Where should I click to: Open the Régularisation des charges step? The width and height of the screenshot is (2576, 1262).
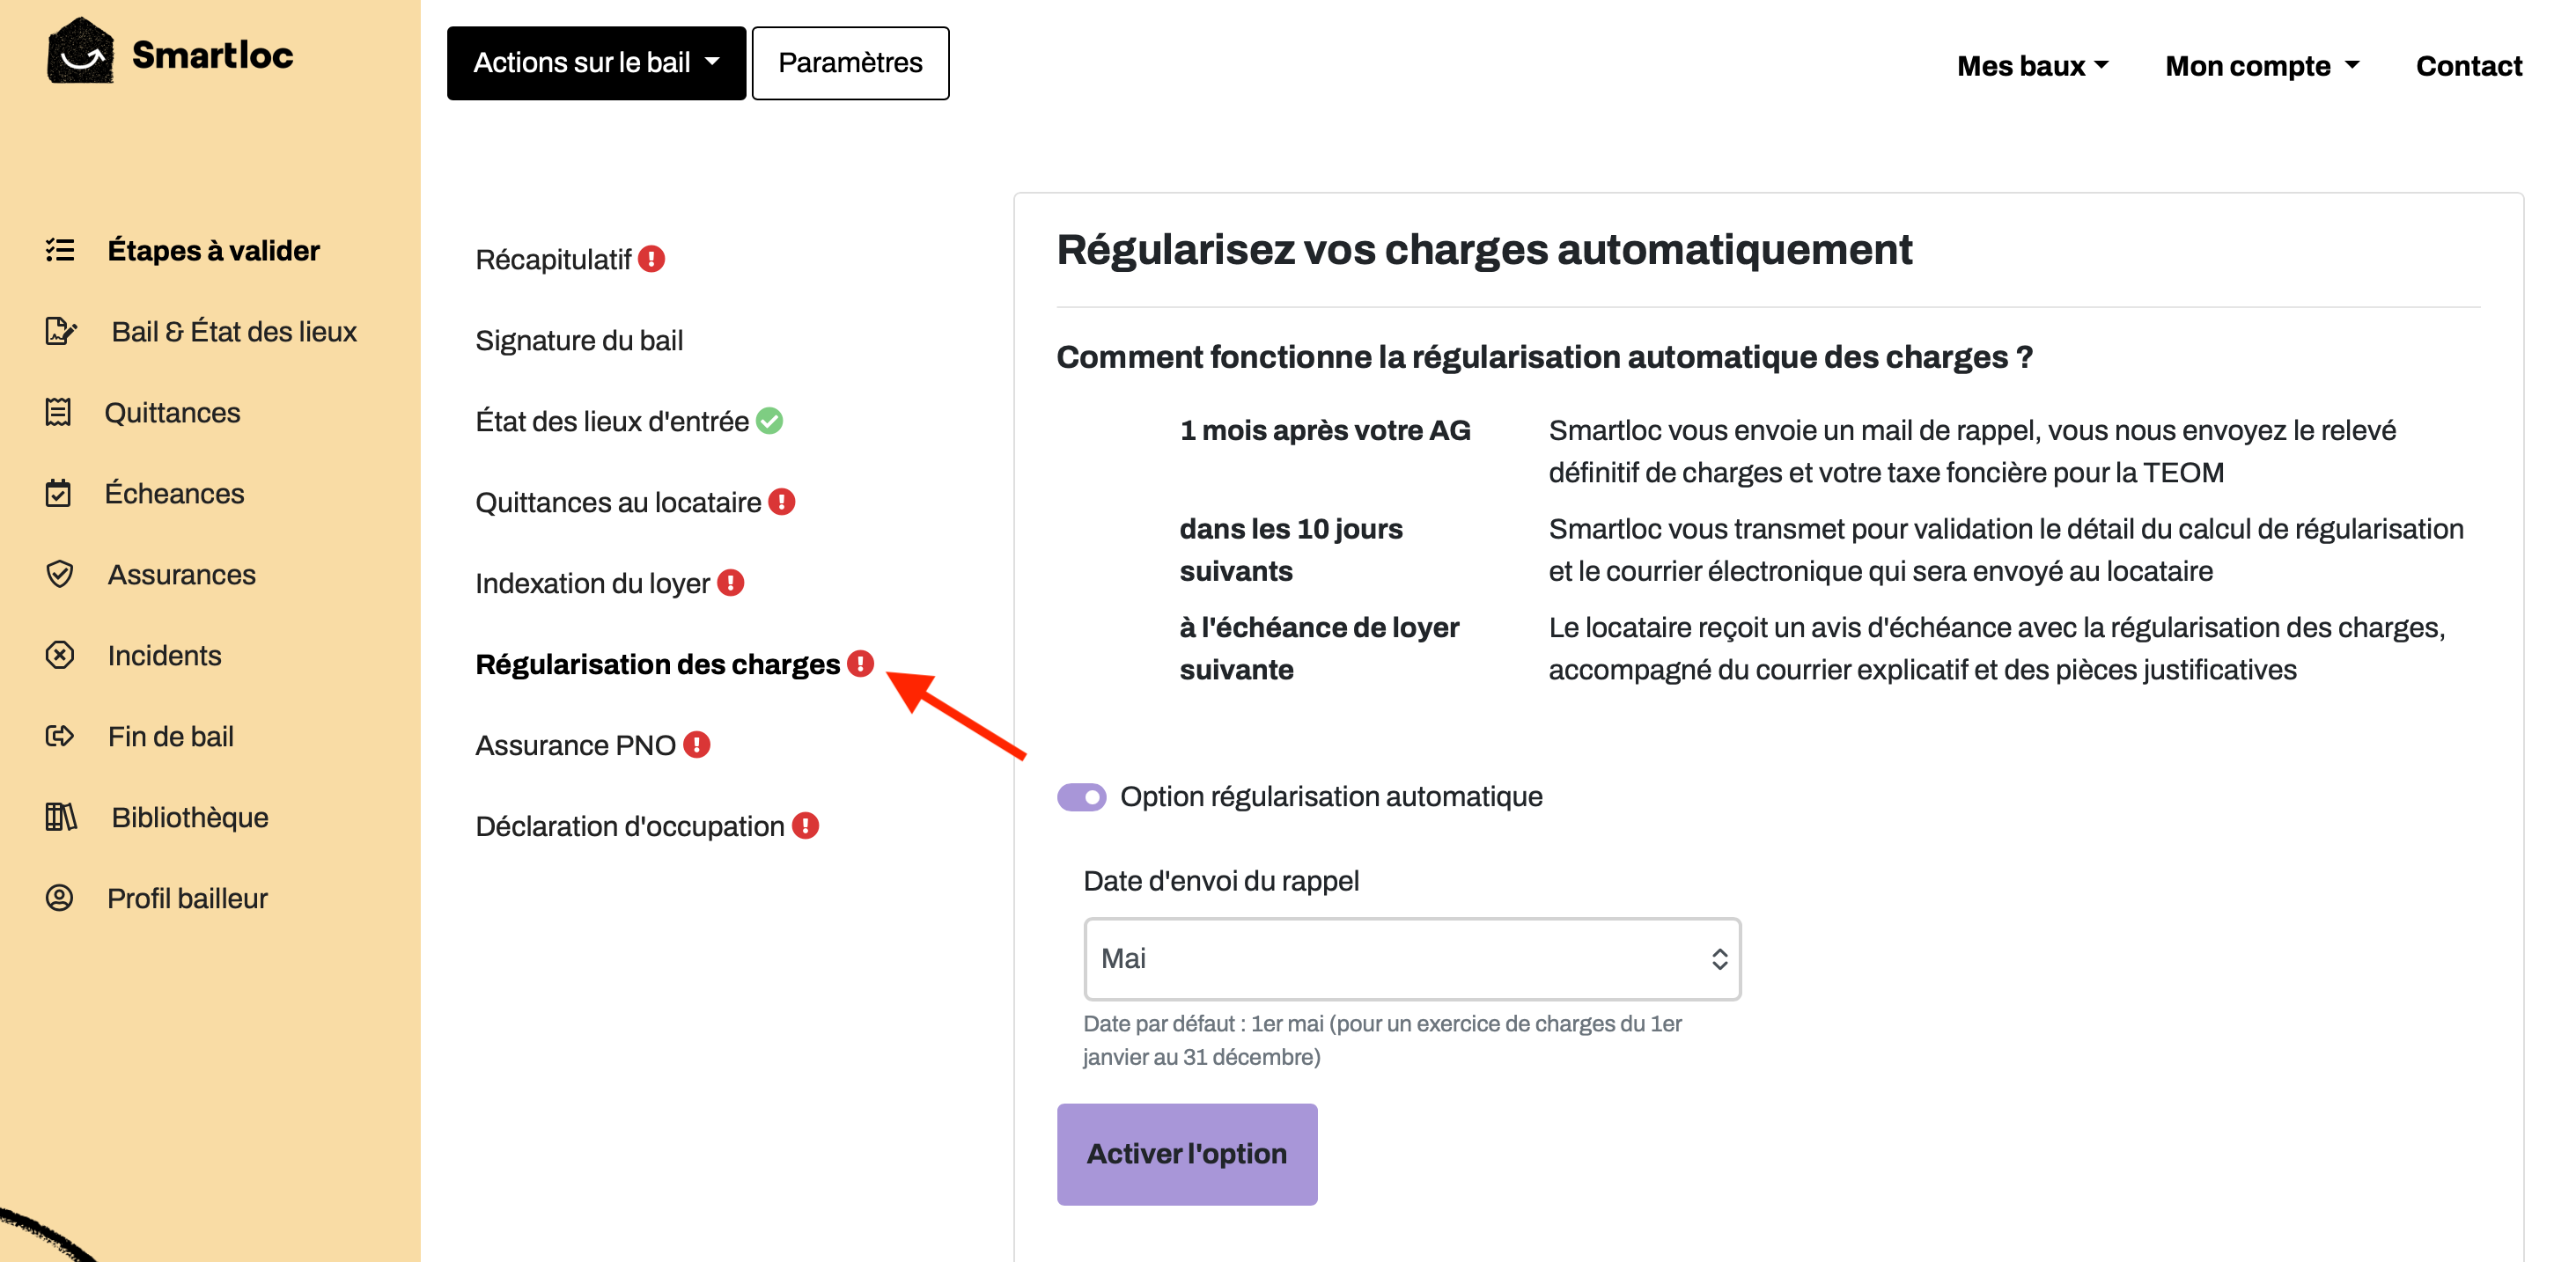657,664
